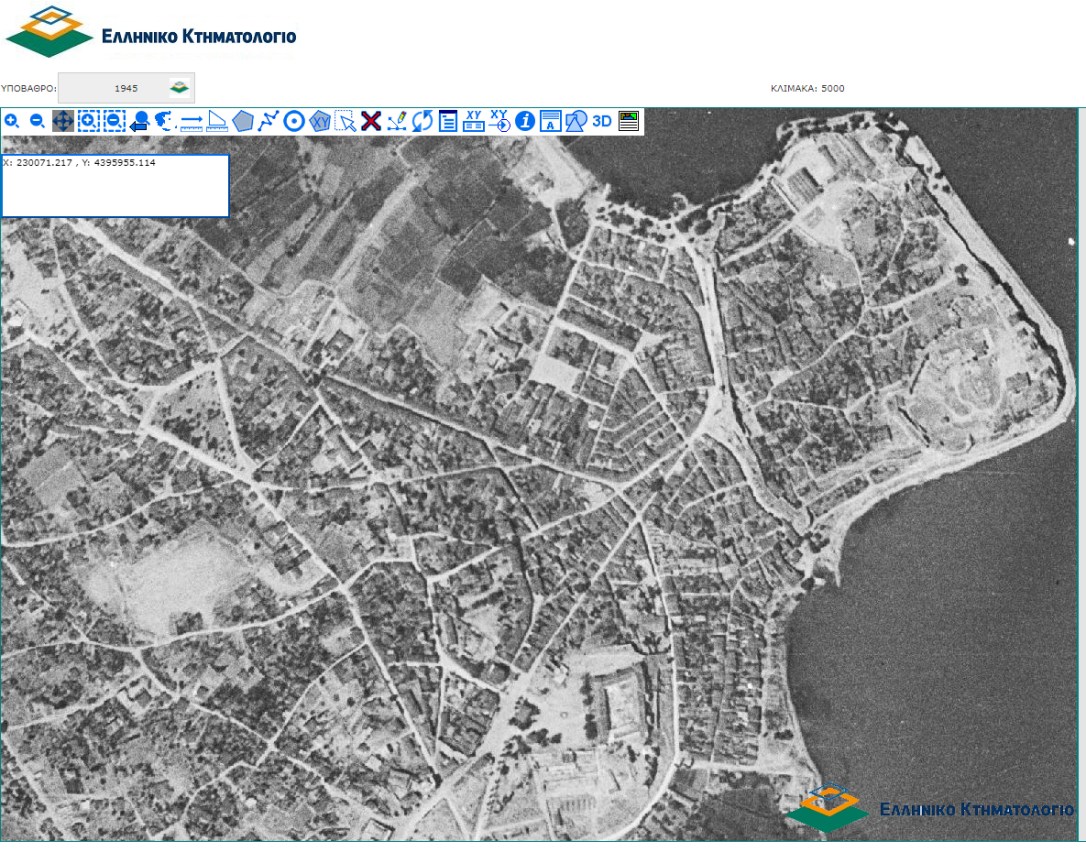Image resolution: width=1086 pixels, height=852 pixels.
Task: Activate zoom out by rectangle tool
Action: pos(114,121)
